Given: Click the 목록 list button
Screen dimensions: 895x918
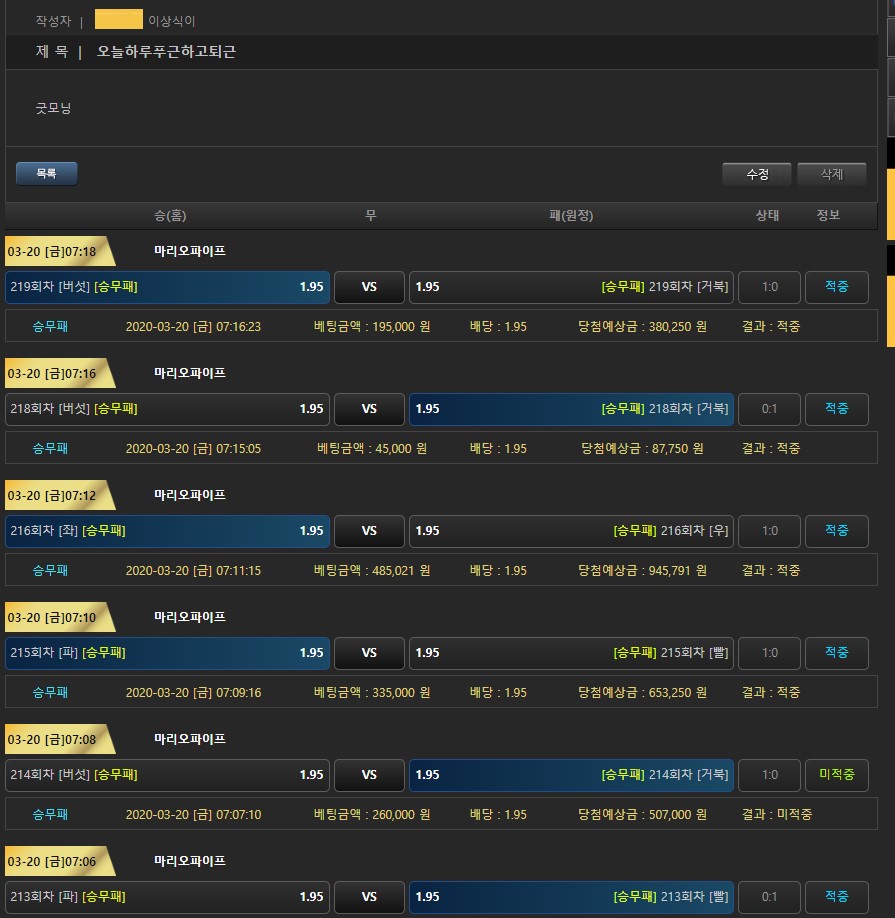Looking at the screenshot, I should tap(46, 173).
